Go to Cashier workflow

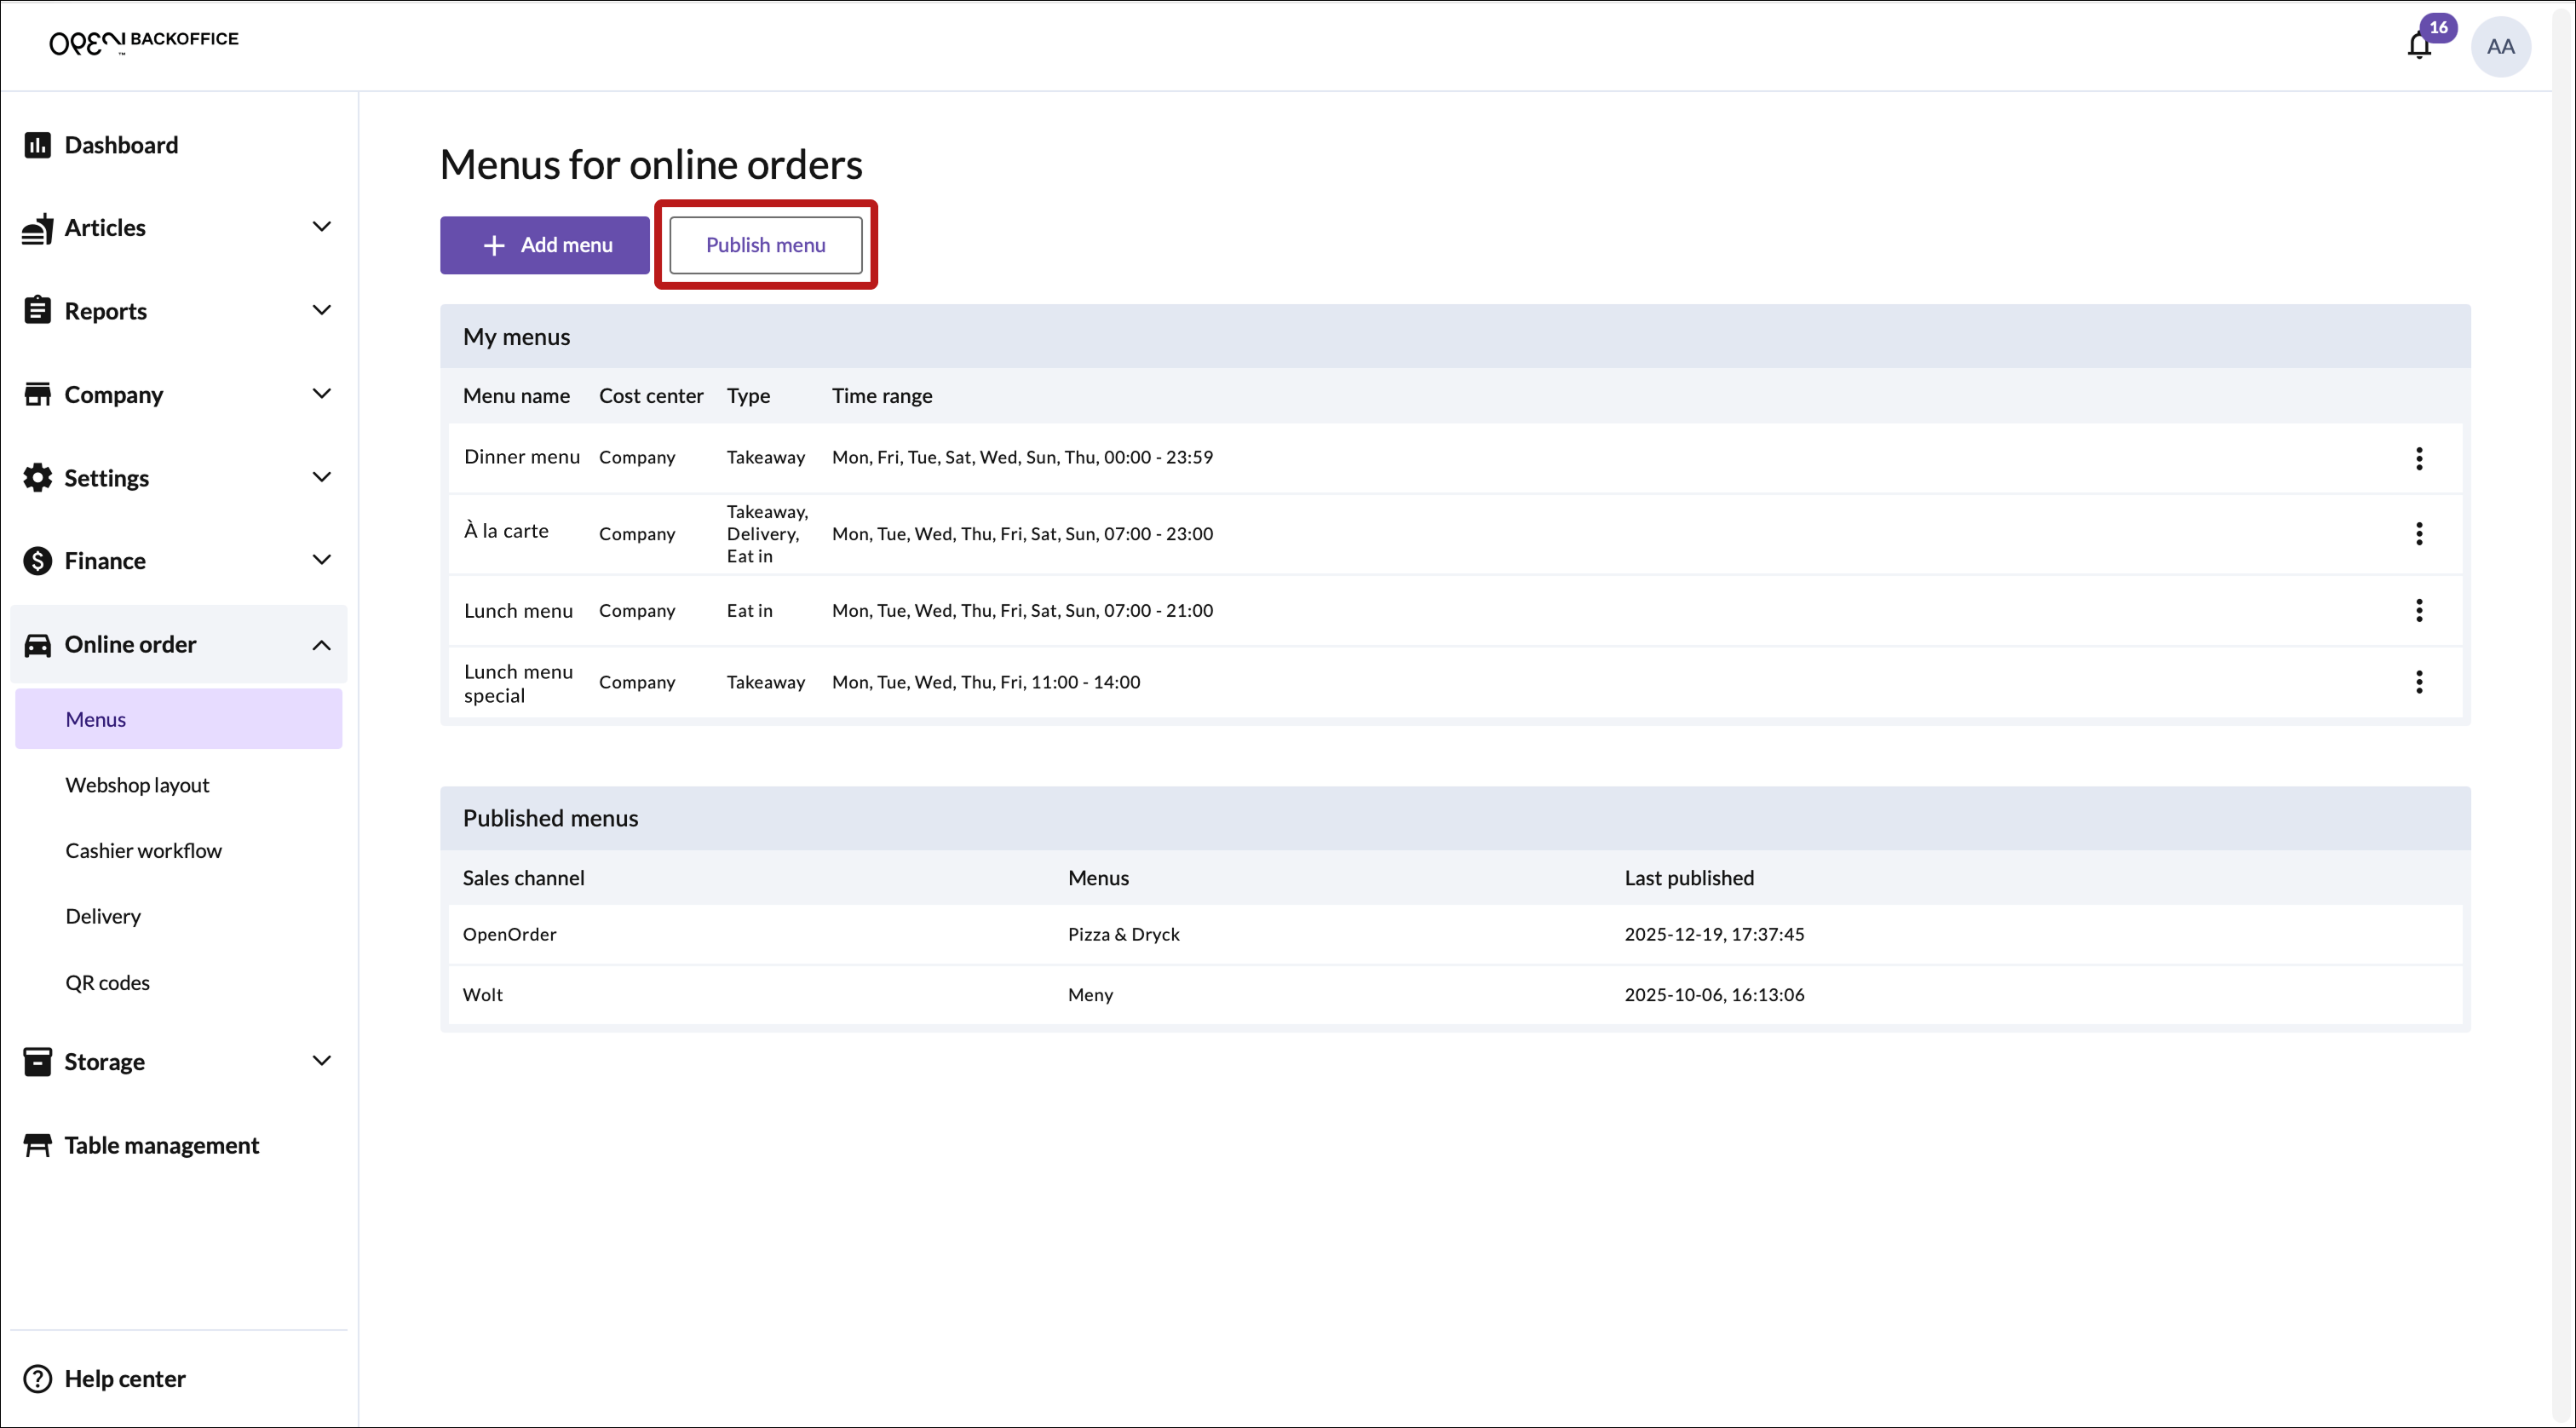click(x=143, y=851)
